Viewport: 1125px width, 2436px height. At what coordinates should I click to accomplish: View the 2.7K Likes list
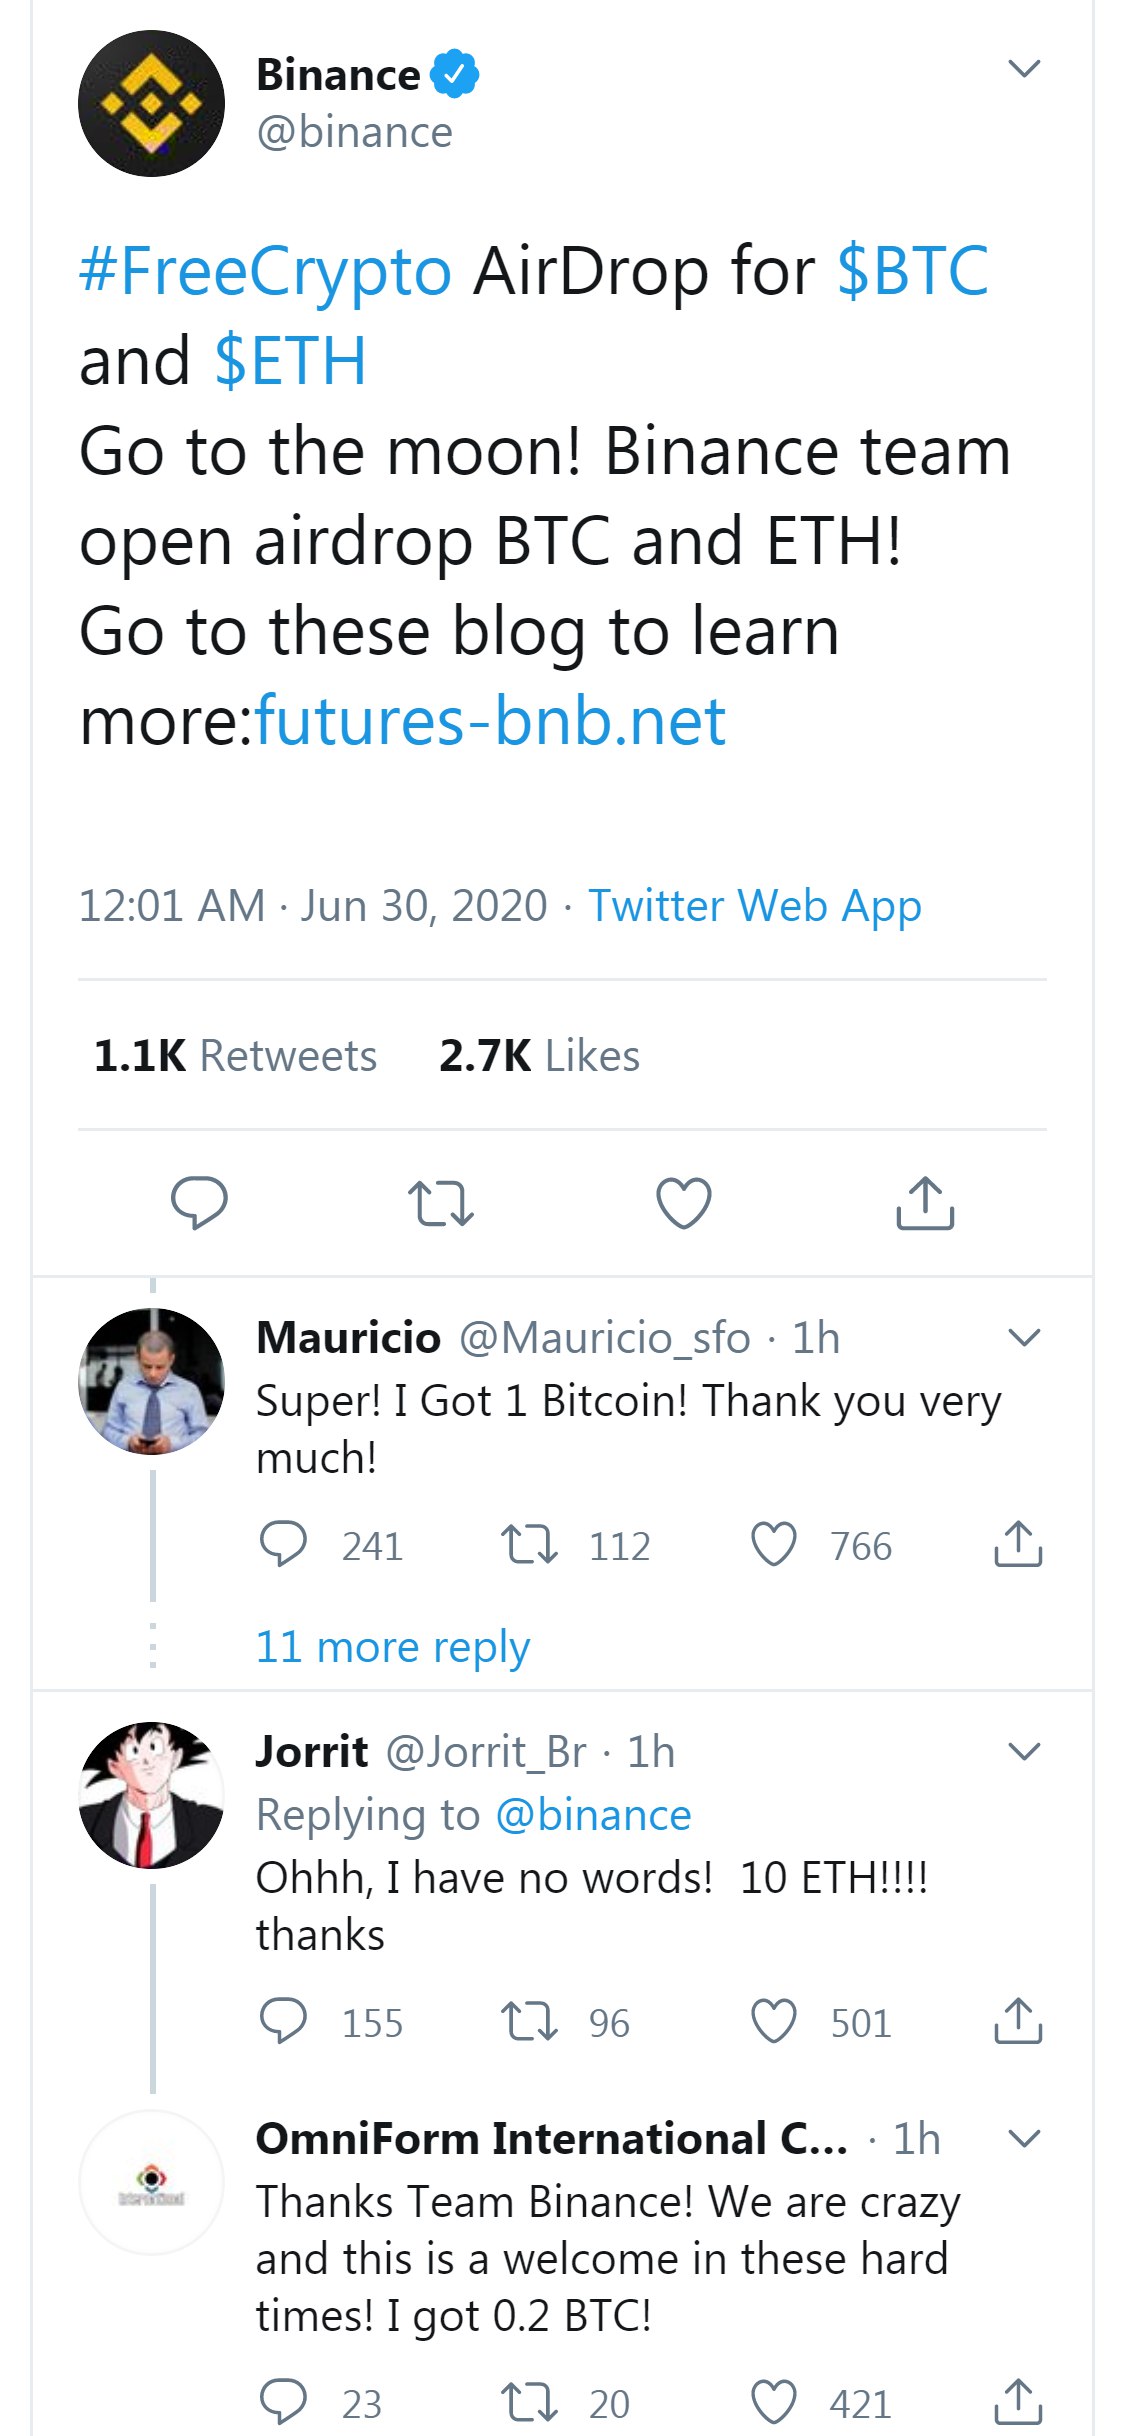click(539, 1056)
